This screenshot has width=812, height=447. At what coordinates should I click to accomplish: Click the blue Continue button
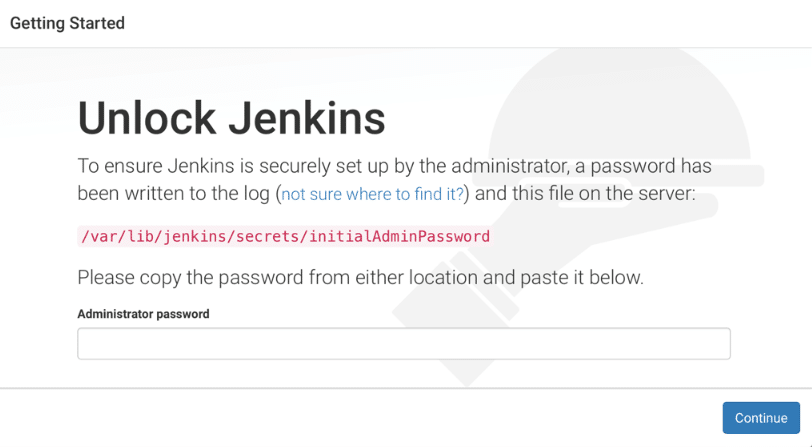(761, 417)
